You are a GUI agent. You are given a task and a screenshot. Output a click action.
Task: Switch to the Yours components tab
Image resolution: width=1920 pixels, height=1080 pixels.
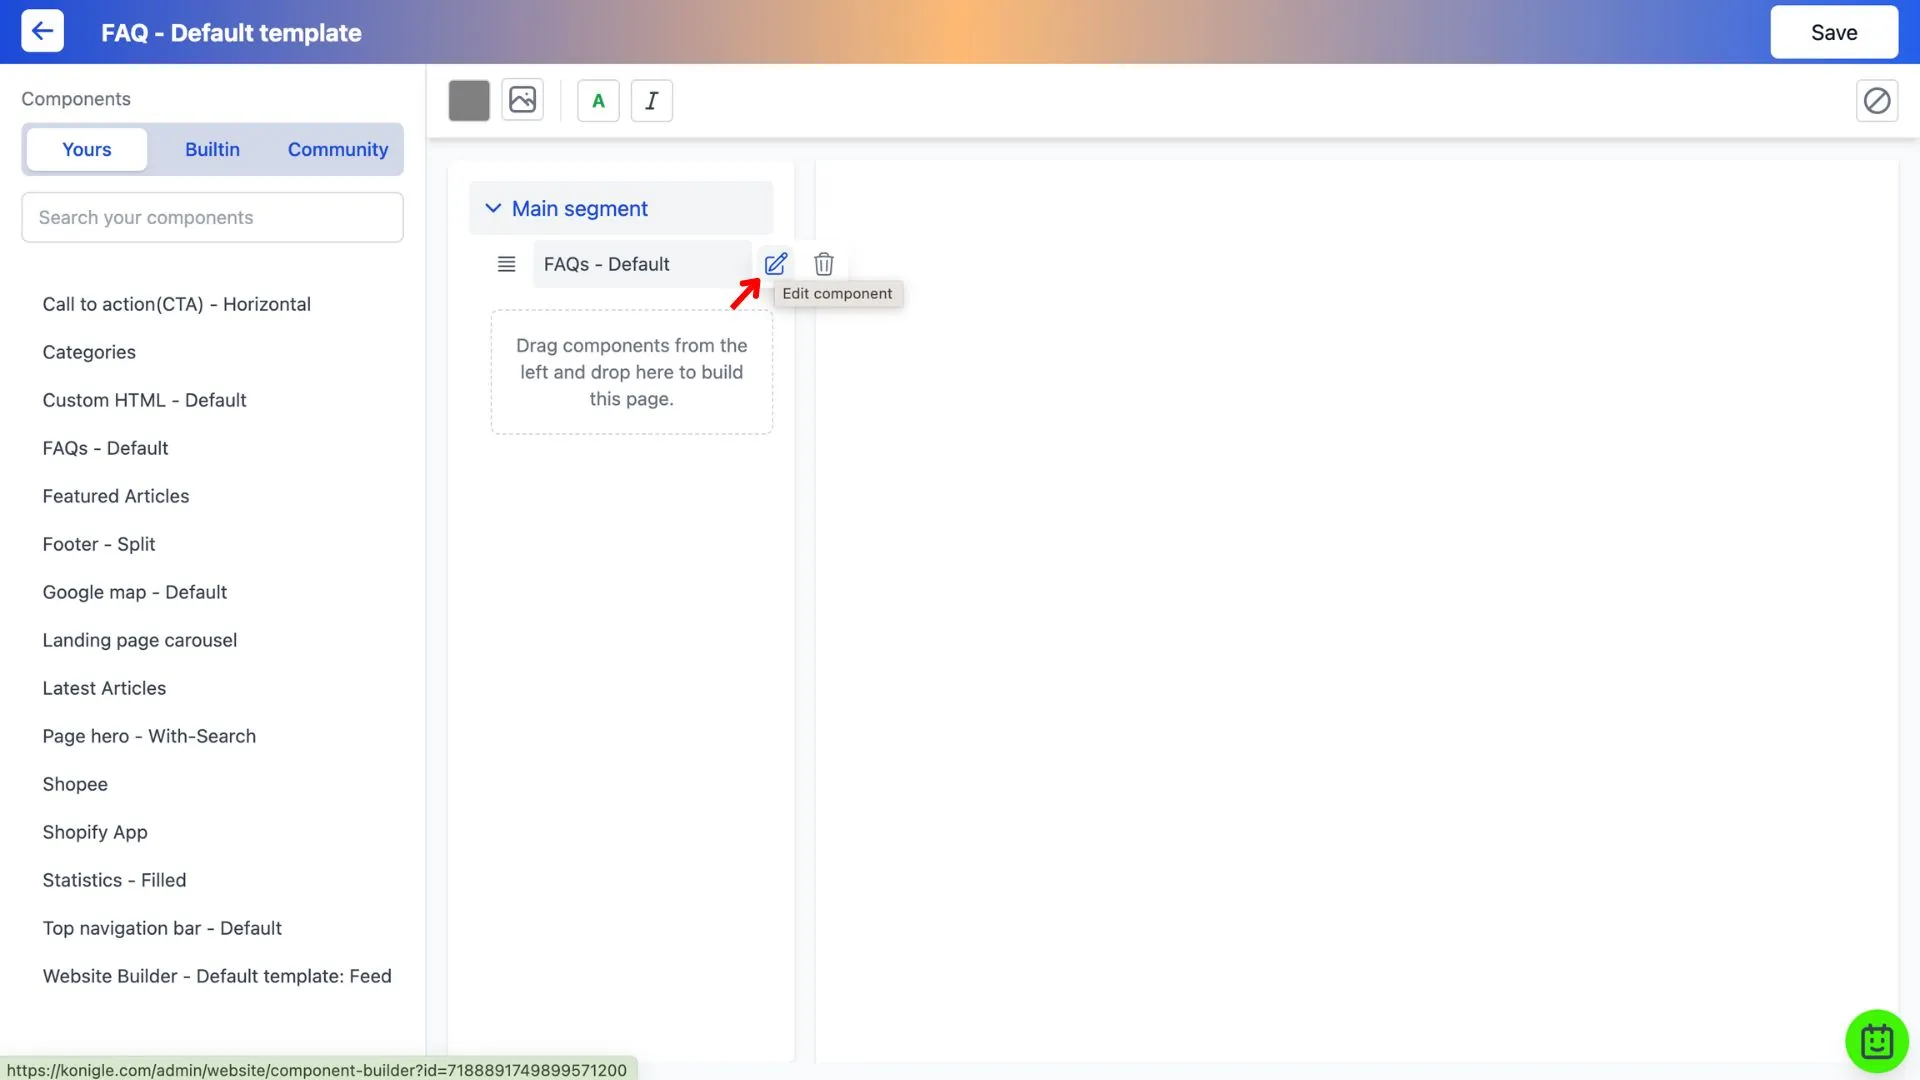pos(86,149)
